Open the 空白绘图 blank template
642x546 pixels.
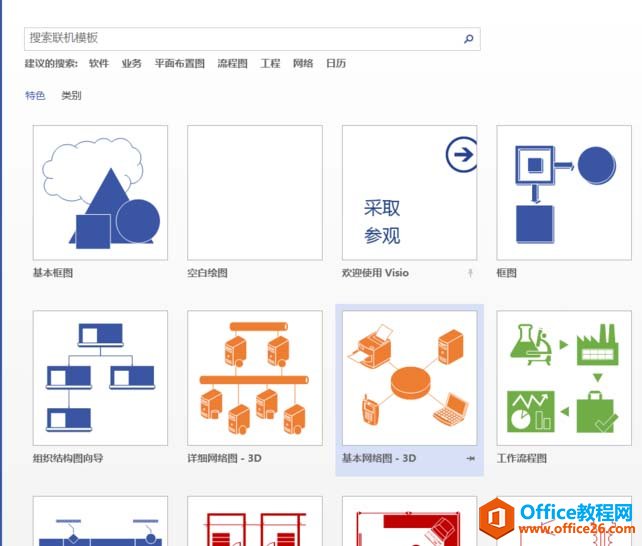tap(255, 193)
